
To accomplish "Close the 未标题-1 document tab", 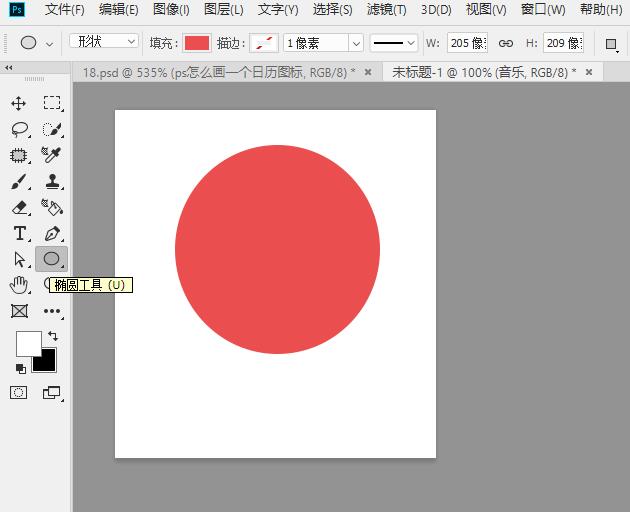I will click(588, 72).
